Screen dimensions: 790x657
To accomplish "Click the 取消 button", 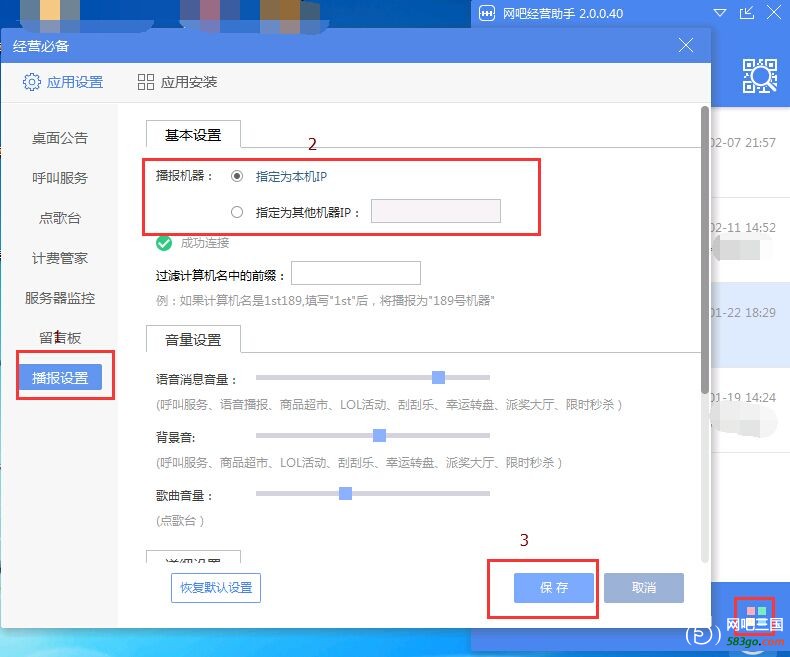I will [644, 587].
